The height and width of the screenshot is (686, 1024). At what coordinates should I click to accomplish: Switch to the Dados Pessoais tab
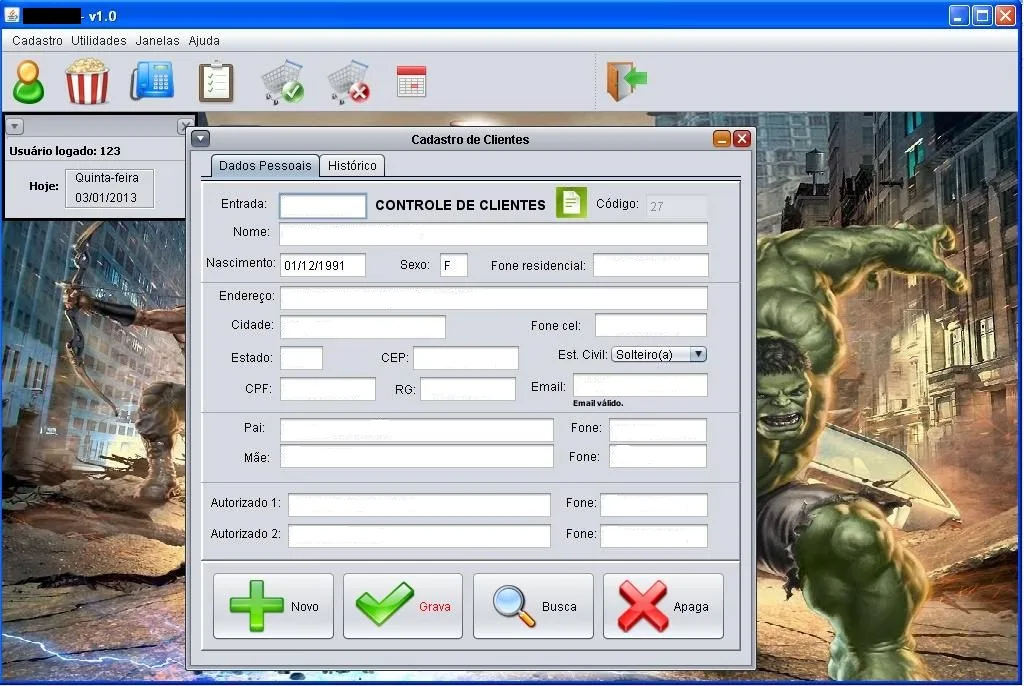265,166
